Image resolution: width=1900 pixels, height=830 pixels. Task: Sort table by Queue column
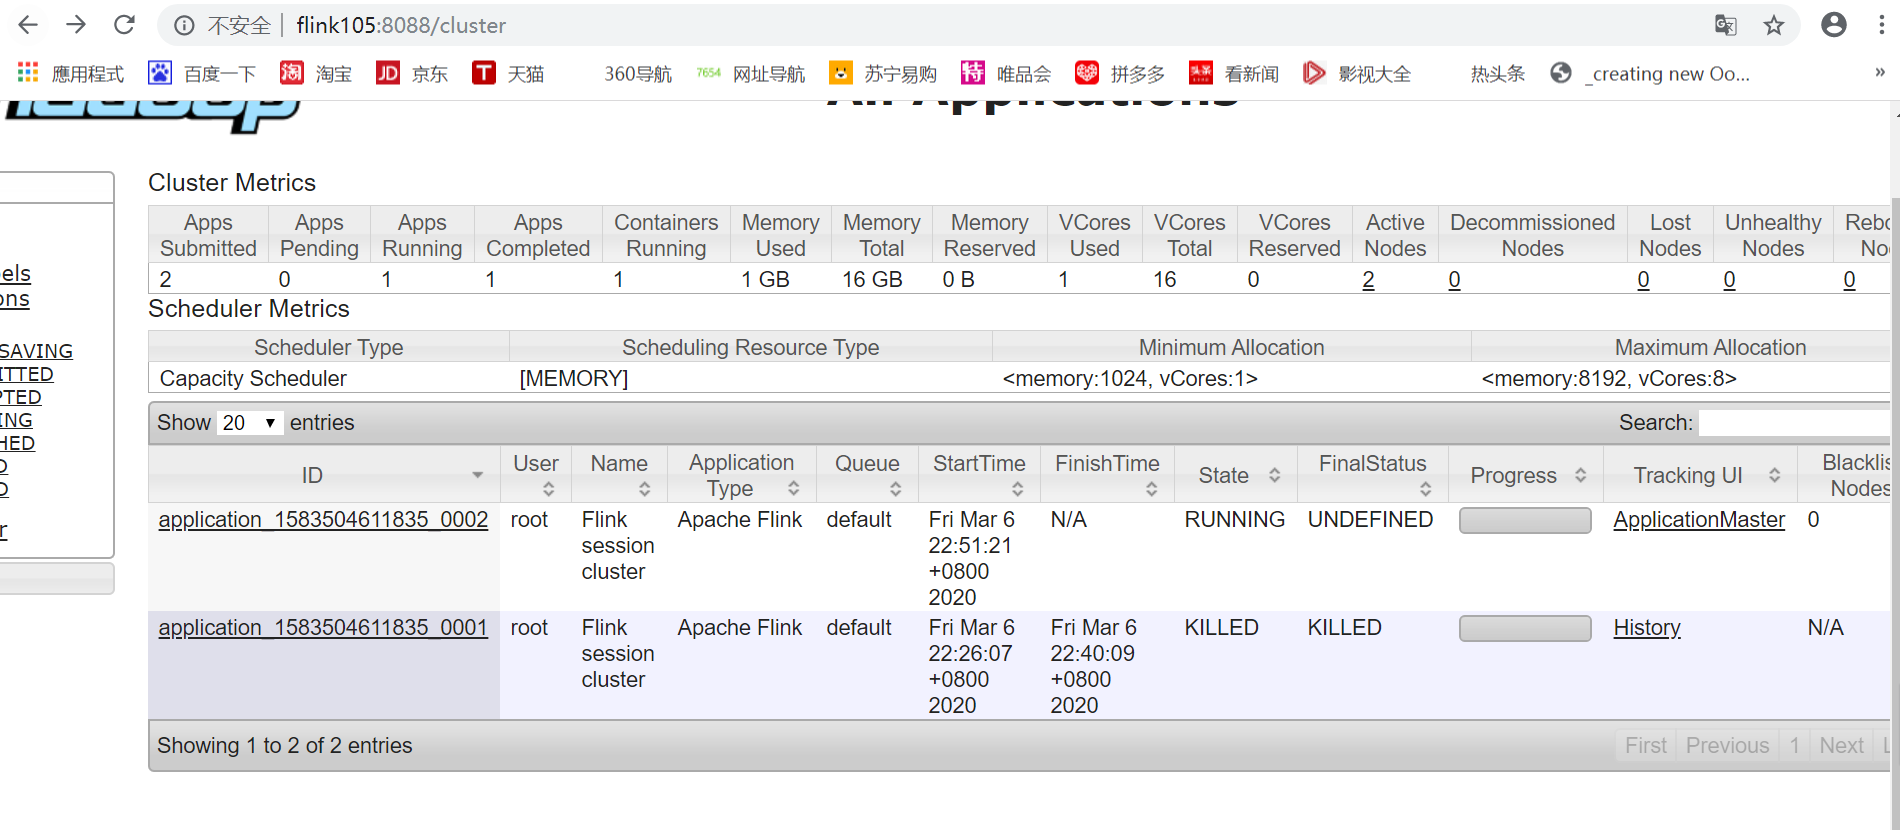coord(868,475)
